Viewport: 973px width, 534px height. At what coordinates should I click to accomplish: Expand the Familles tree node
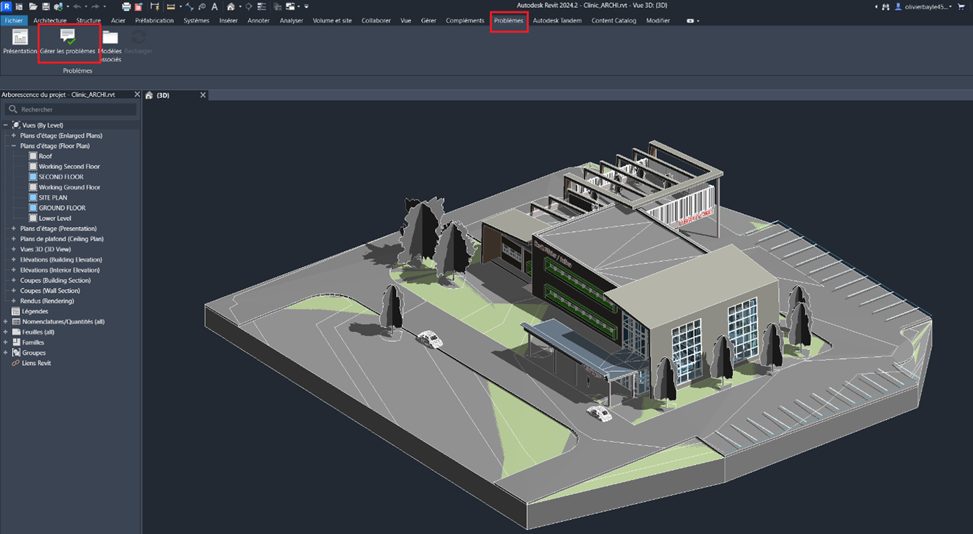tap(6, 342)
